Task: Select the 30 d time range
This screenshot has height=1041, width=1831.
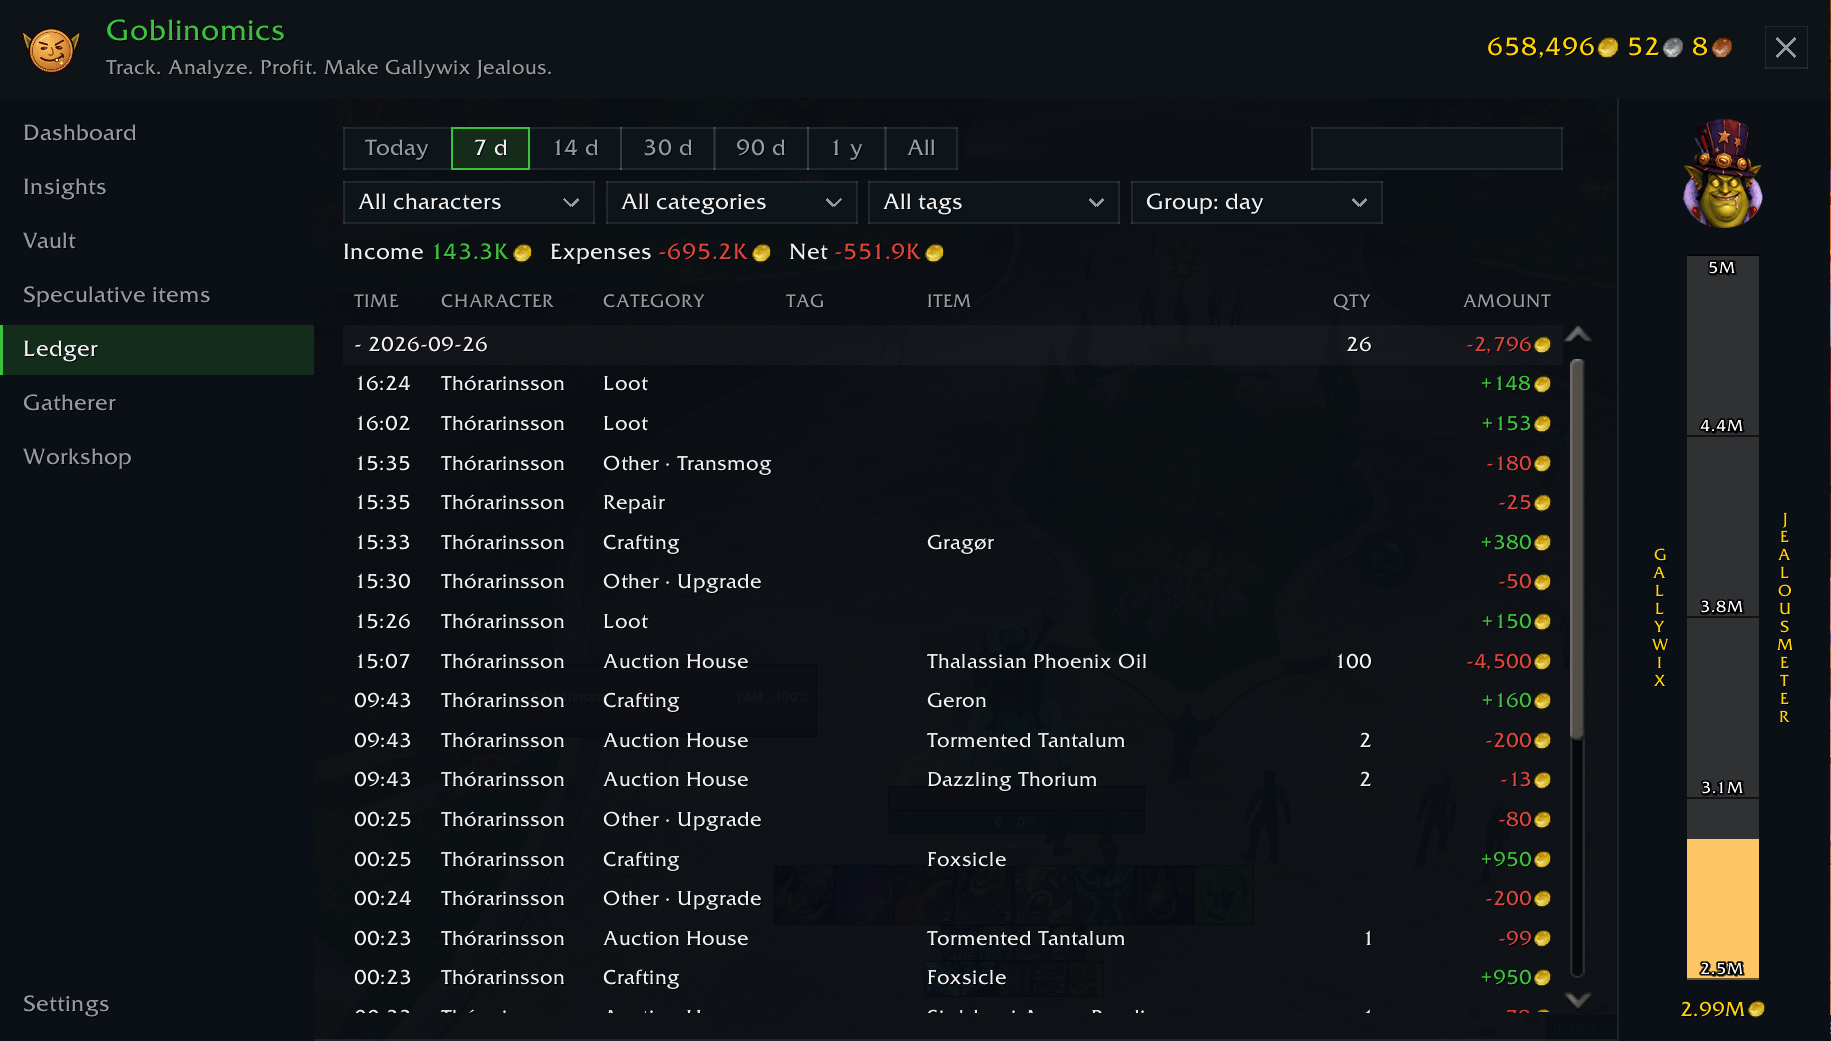Action: [667, 148]
